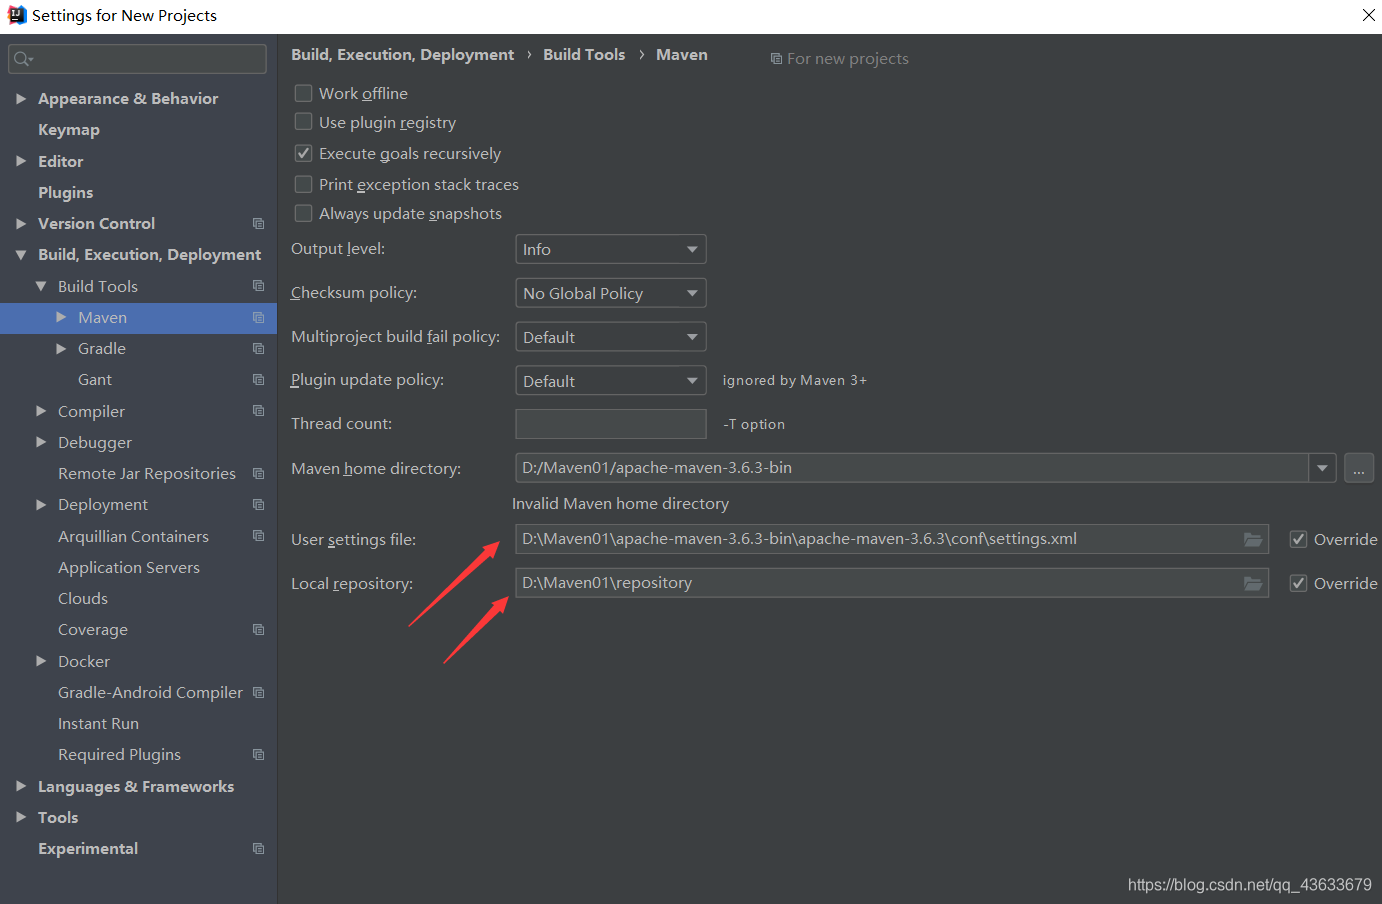Screen dimensions: 1382x904
Task: Click folder browse icon in Local repository field
Action: coord(1252,583)
